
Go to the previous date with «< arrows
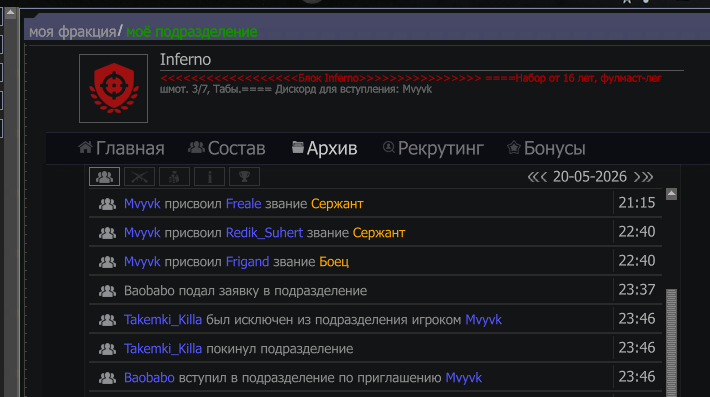(537, 177)
